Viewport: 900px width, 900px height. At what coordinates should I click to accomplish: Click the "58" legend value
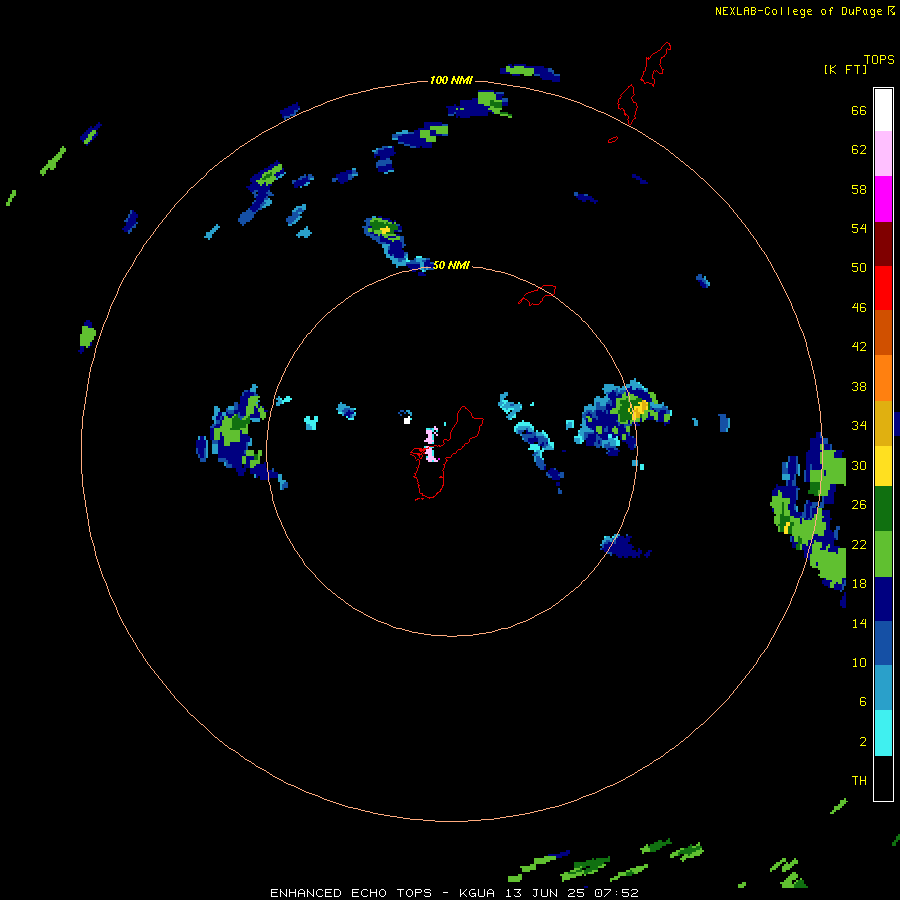(859, 189)
